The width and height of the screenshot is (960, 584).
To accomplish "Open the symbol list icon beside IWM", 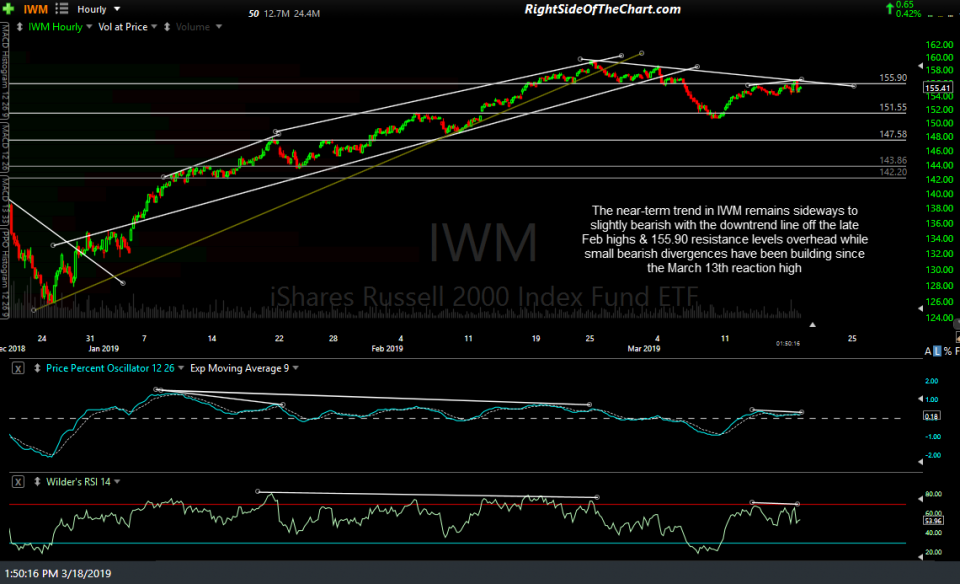I will (x=61, y=8).
